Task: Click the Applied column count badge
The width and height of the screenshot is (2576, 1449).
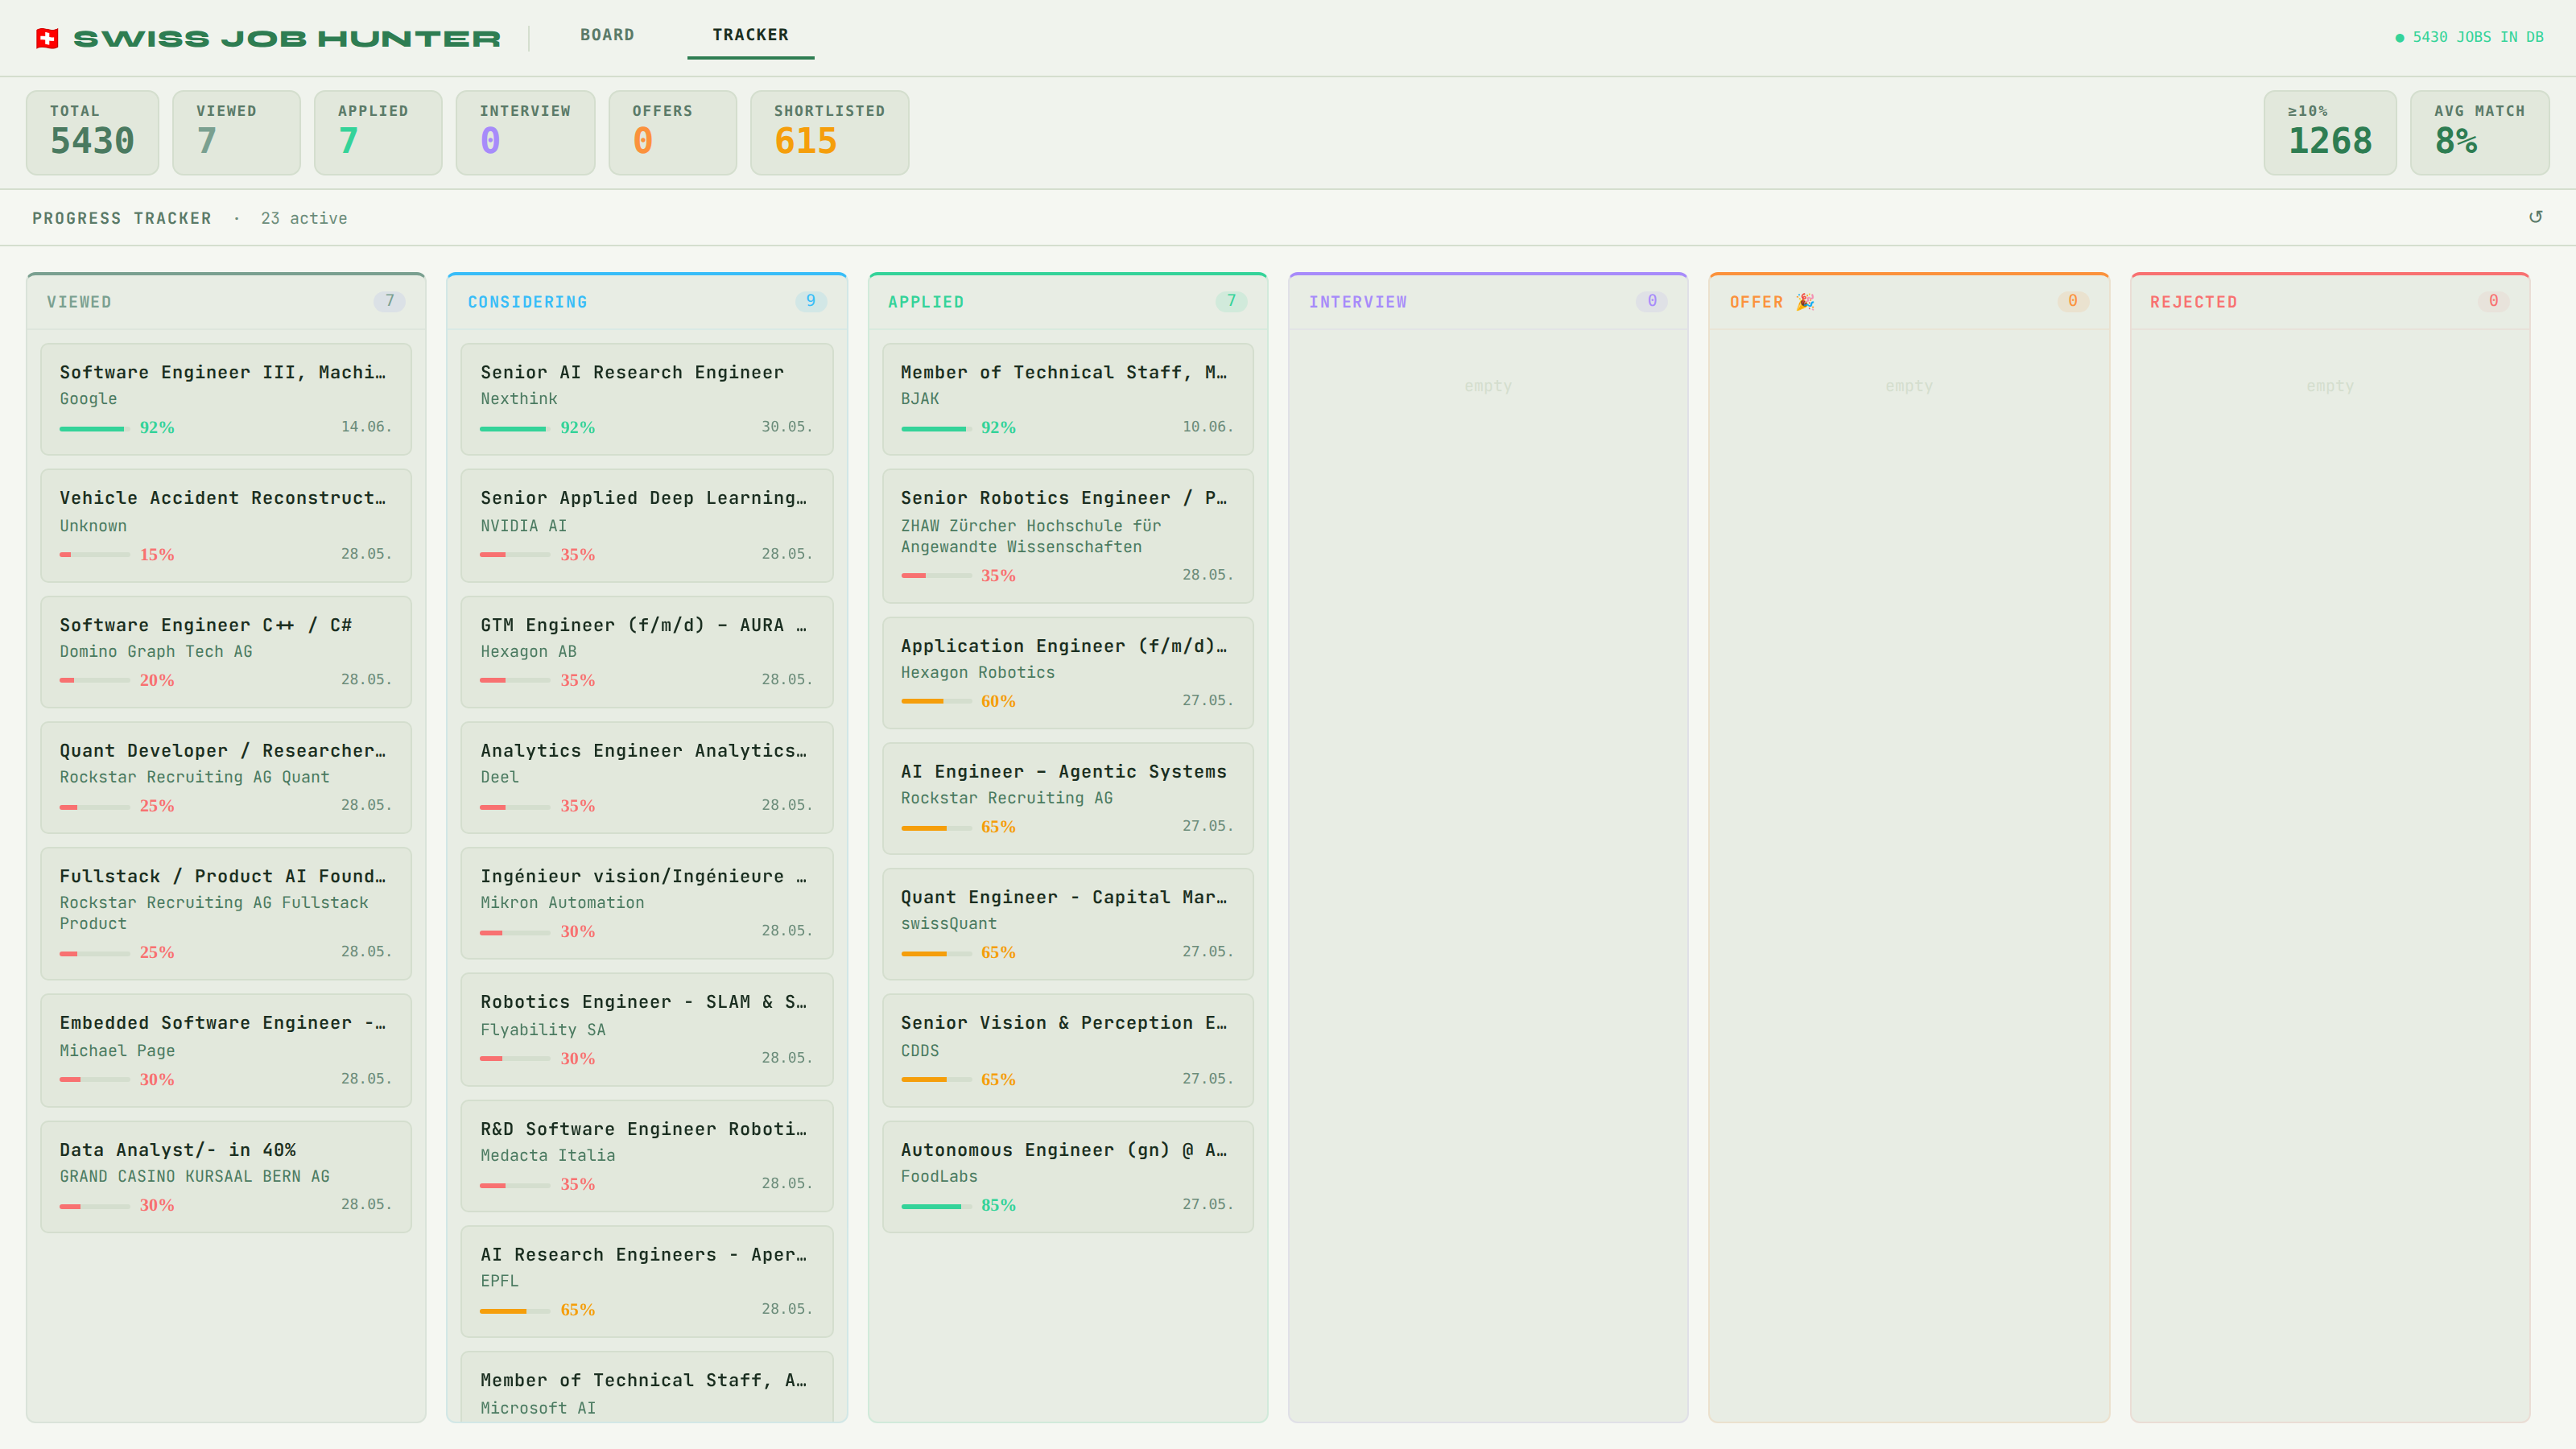Action: (1232, 301)
